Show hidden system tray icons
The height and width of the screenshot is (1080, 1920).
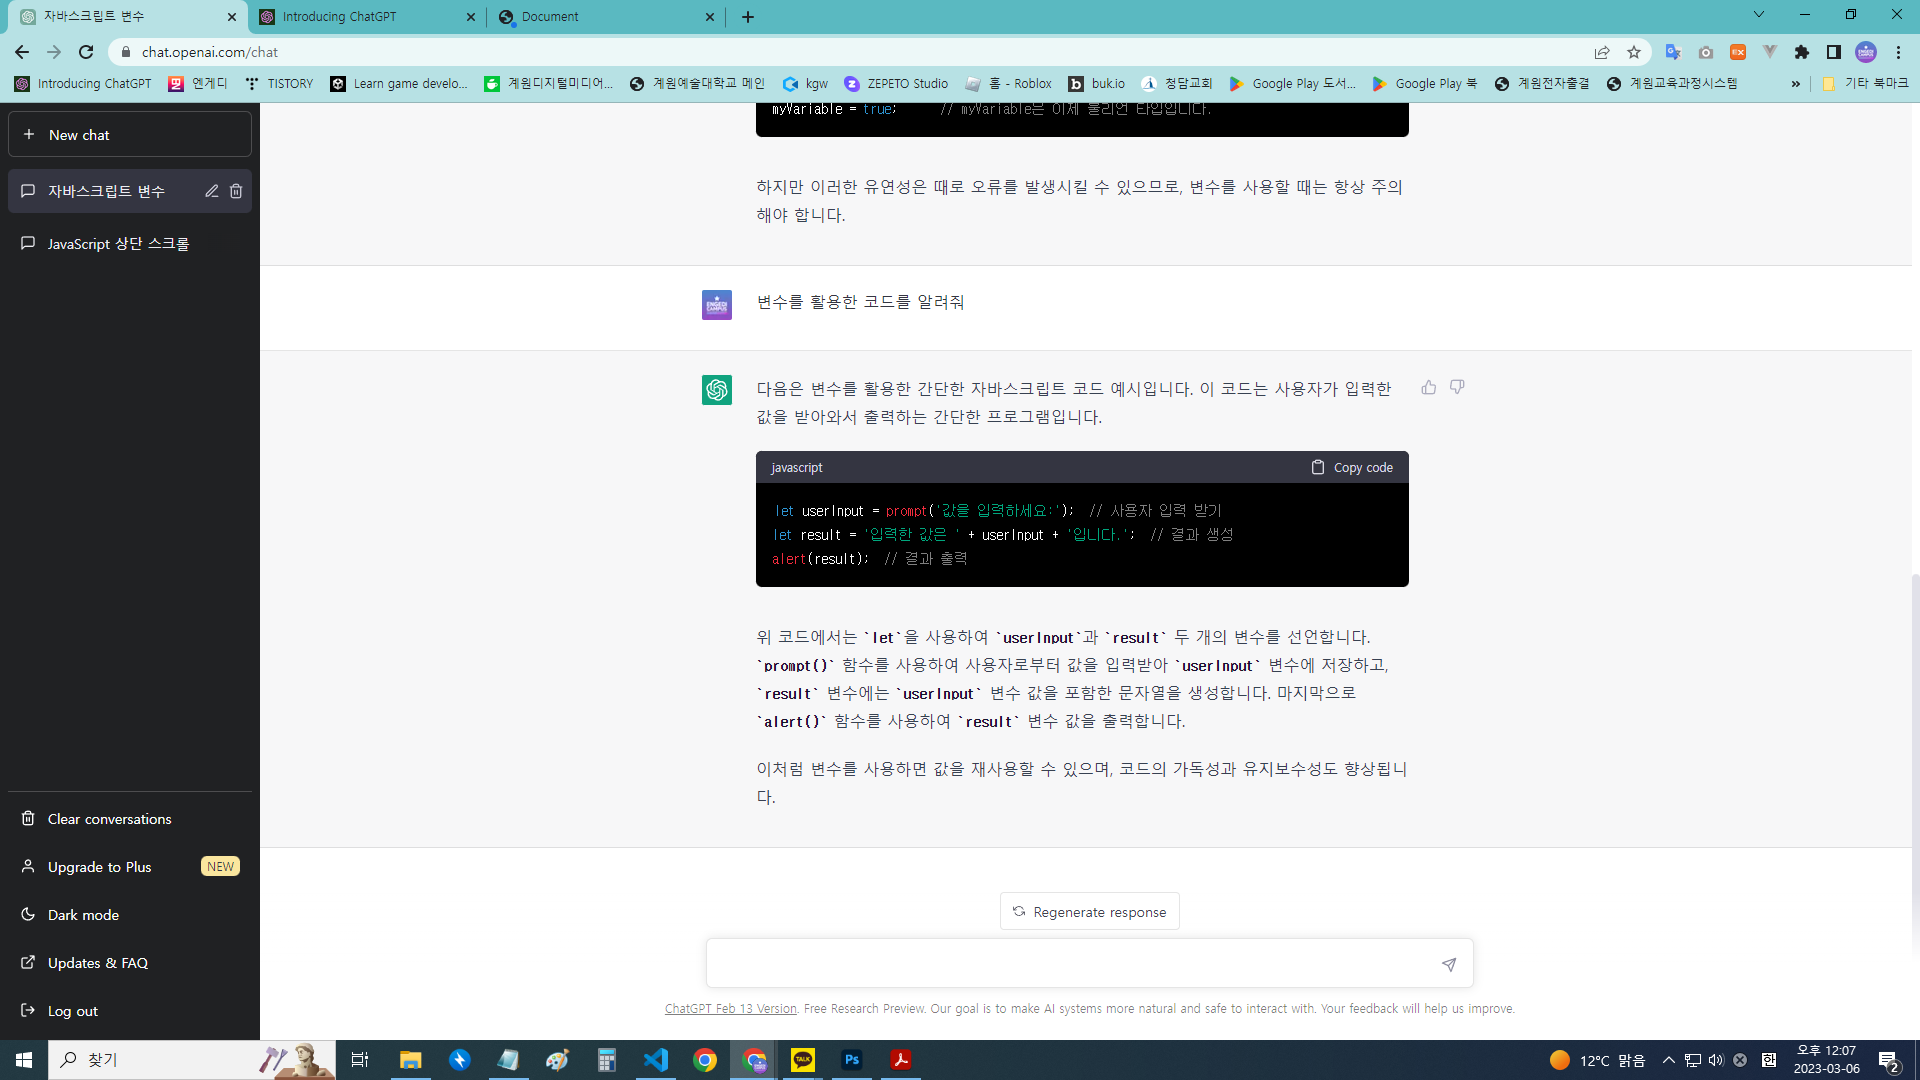click(x=1668, y=1060)
